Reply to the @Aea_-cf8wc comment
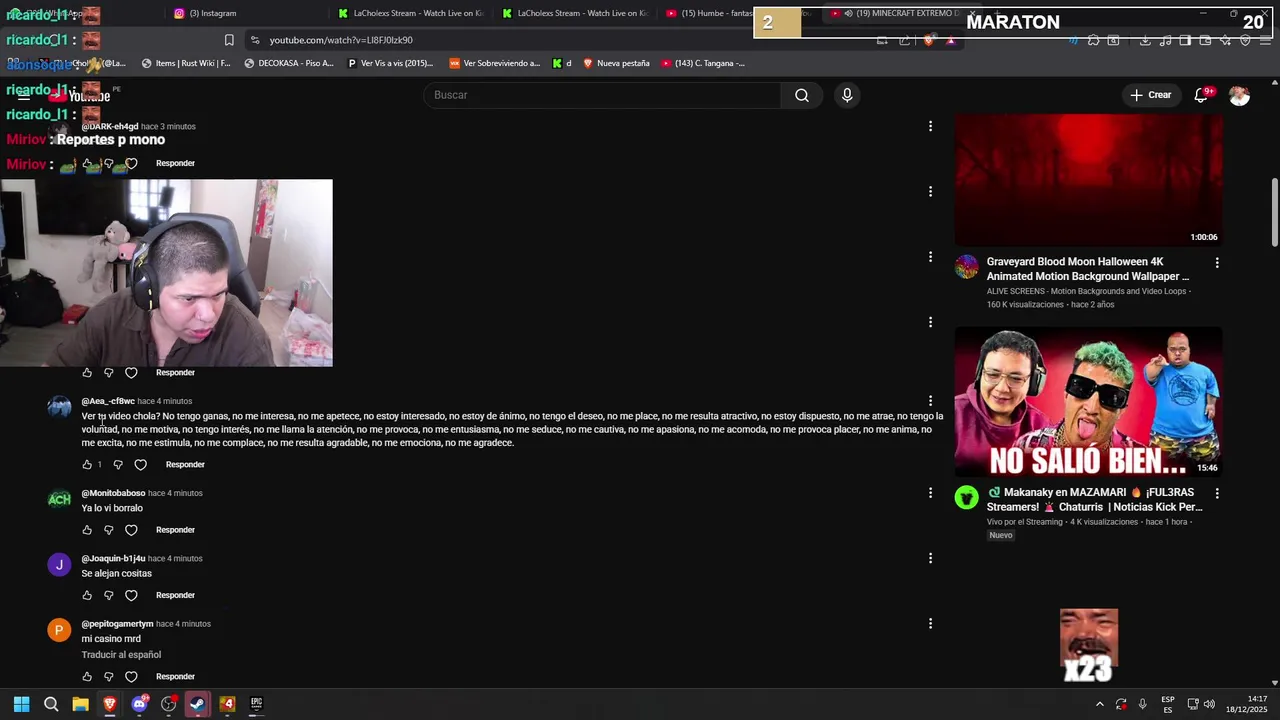The height and width of the screenshot is (720, 1280). (x=185, y=465)
